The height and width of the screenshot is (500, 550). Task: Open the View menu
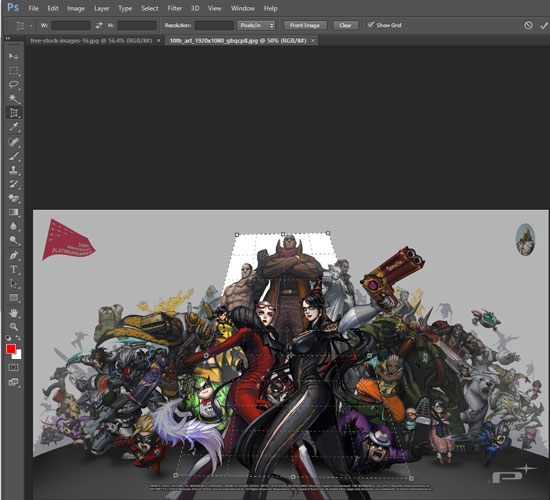[x=214, y=8]
